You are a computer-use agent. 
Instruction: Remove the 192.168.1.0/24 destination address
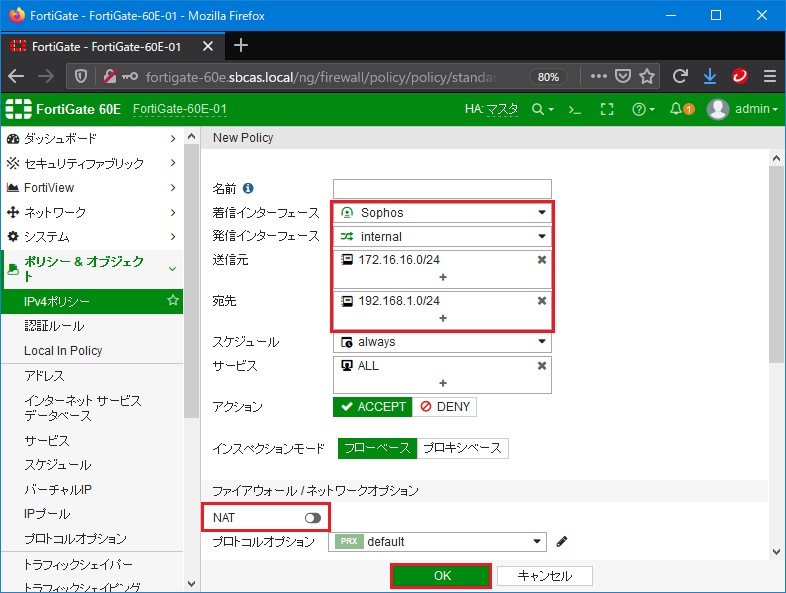click(541, 301)
